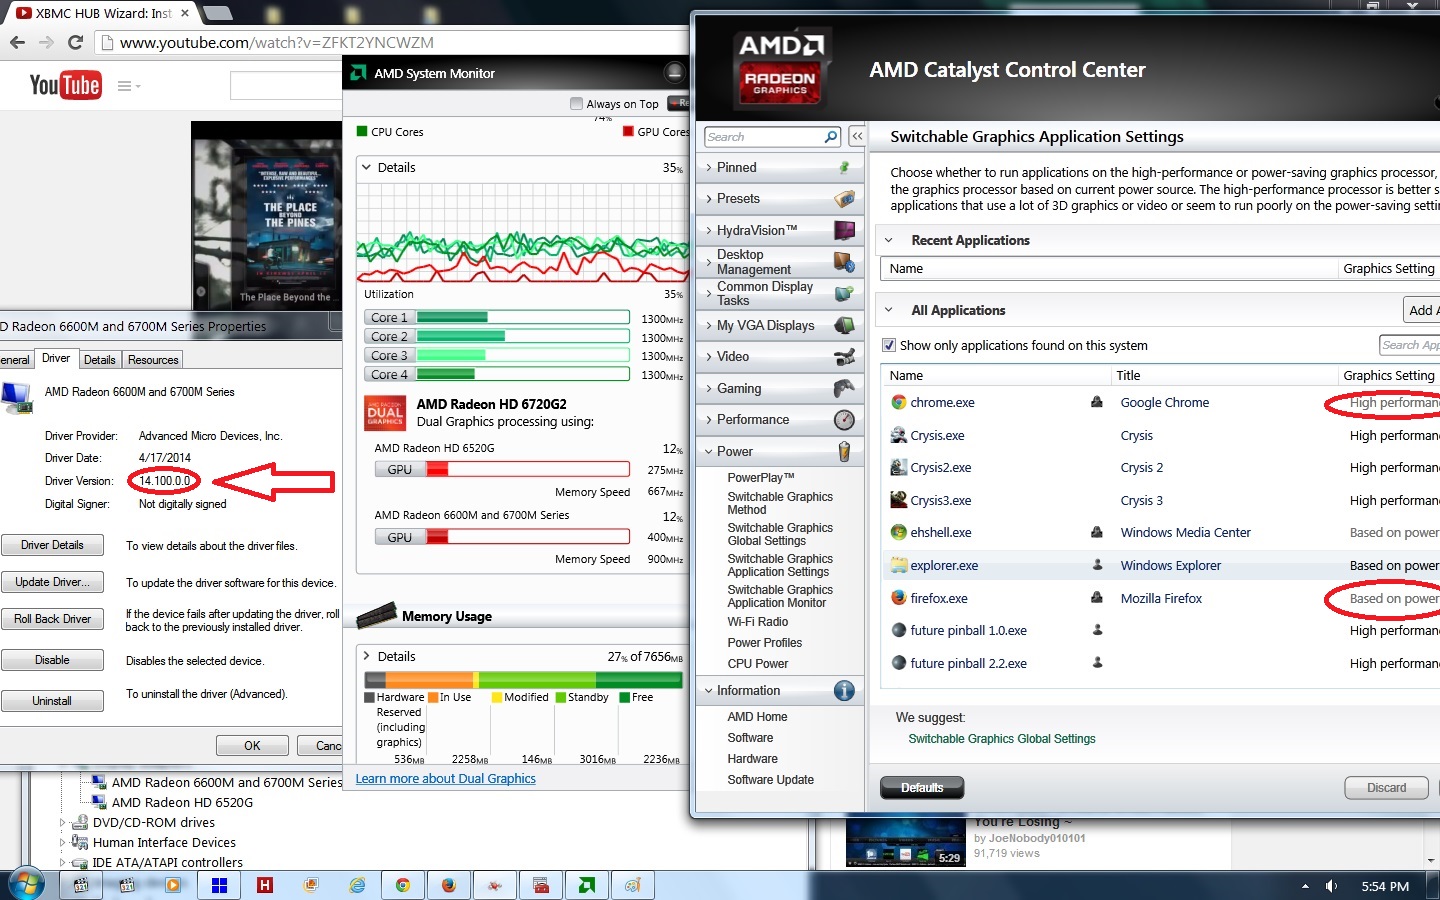Collapse the Memory Usage Details section
The image size is (1440, 900).
[x=366, y=656]
